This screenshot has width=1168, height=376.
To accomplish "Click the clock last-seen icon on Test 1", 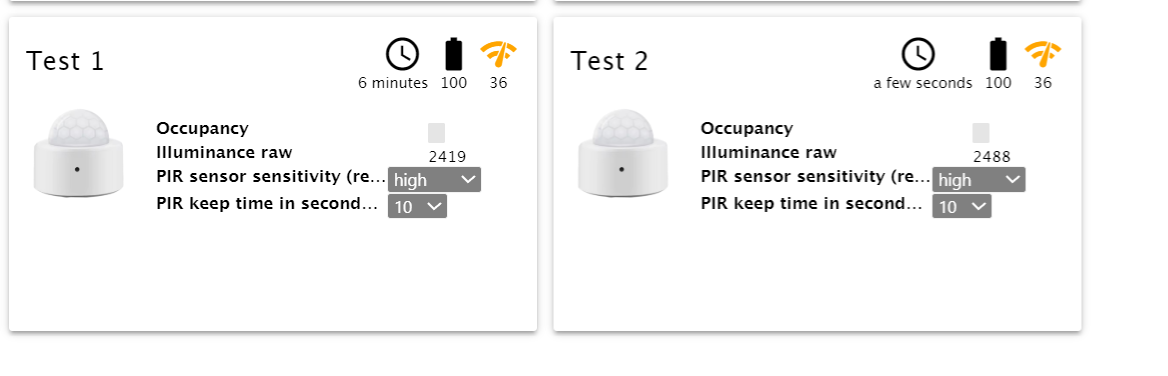I will point(402,54).
